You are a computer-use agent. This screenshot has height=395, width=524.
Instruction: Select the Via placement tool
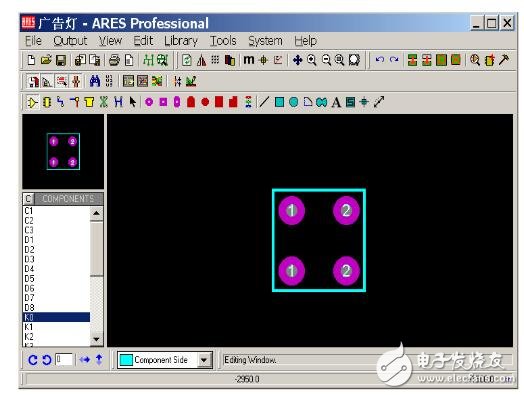[75, 102]
